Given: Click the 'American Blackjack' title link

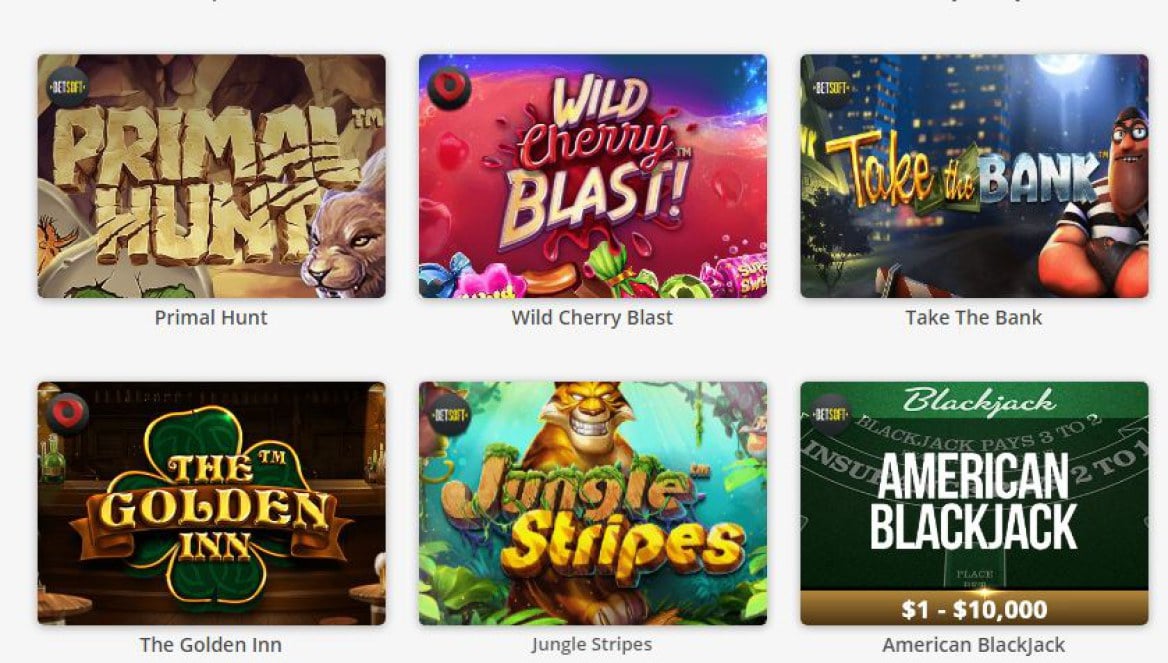Looking at the screenshot, I should coord(974,644).
